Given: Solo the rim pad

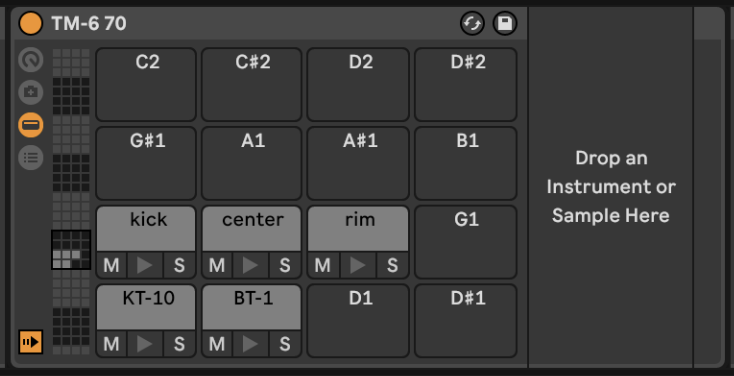Looking at the screenshot, I should [x=392, y=265].
